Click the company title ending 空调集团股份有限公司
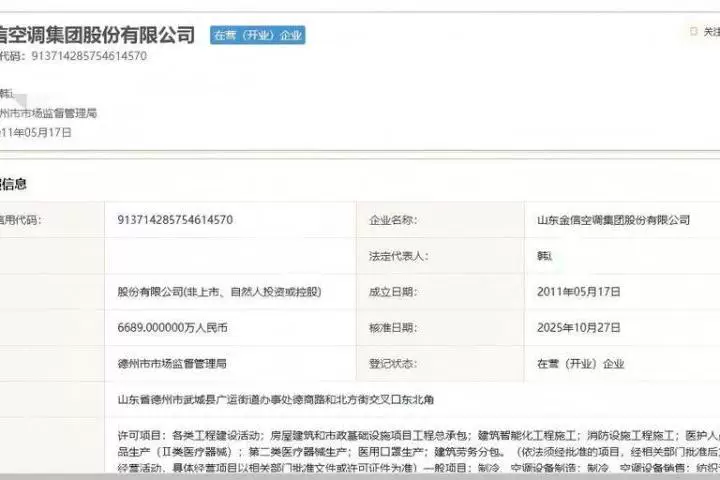Image resolution: width=720 pixels, height=480 pixels. (x=97, y=35)
